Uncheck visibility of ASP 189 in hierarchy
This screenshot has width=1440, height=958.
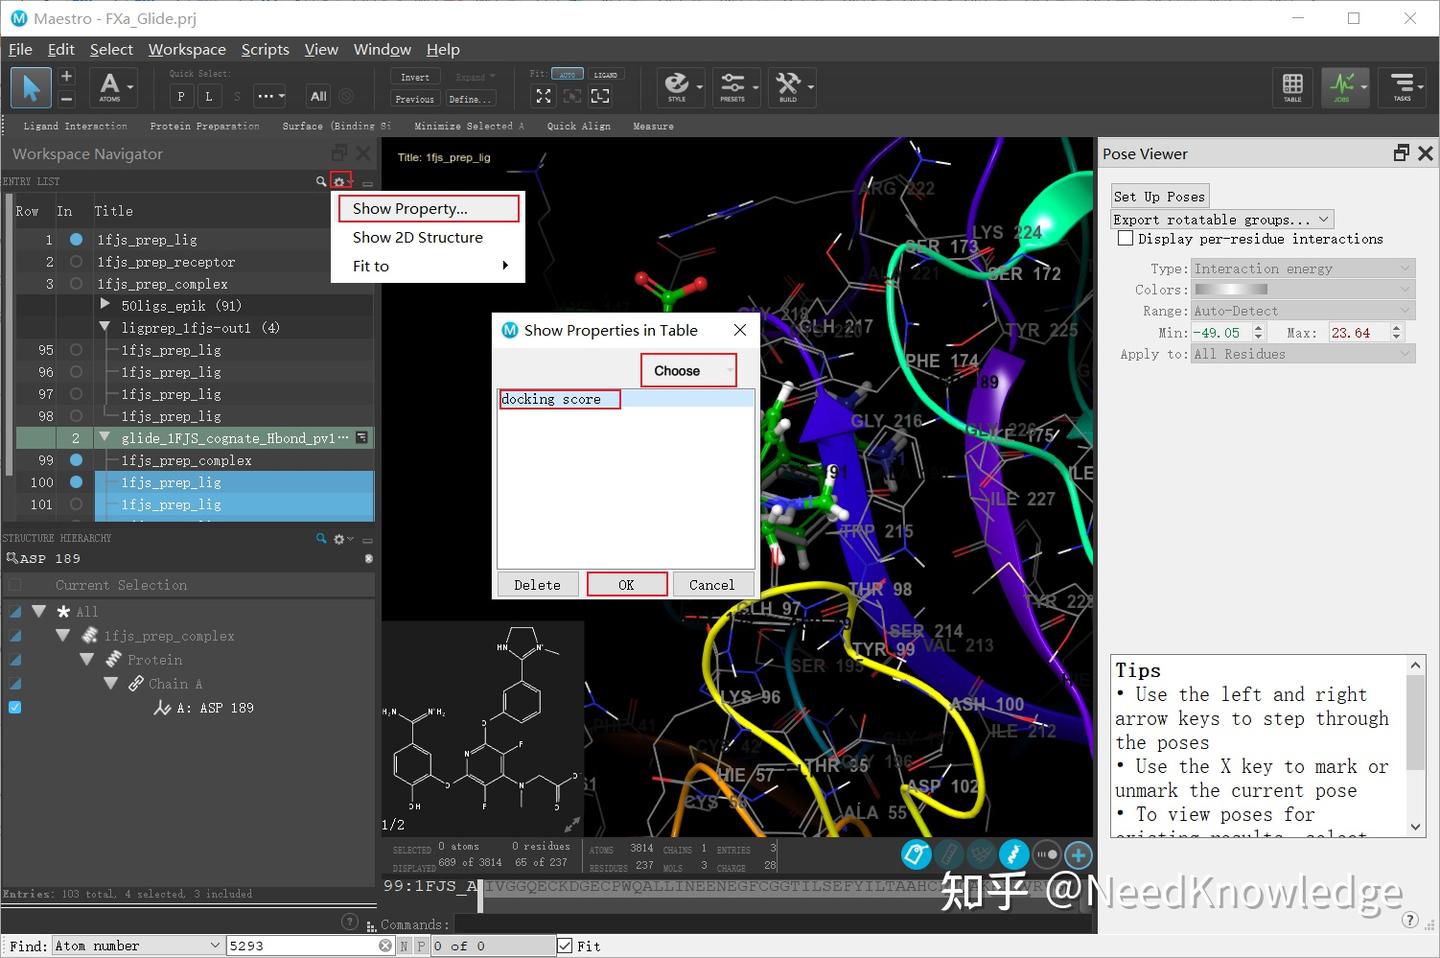tap(14, 707)
